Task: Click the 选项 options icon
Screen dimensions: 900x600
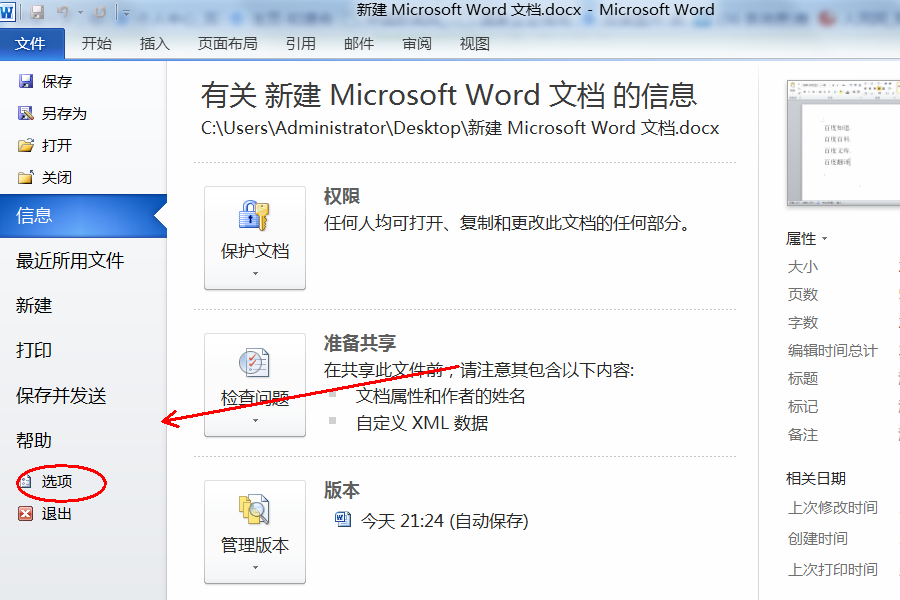Action: pyautogui.click(x=26, y=481)
